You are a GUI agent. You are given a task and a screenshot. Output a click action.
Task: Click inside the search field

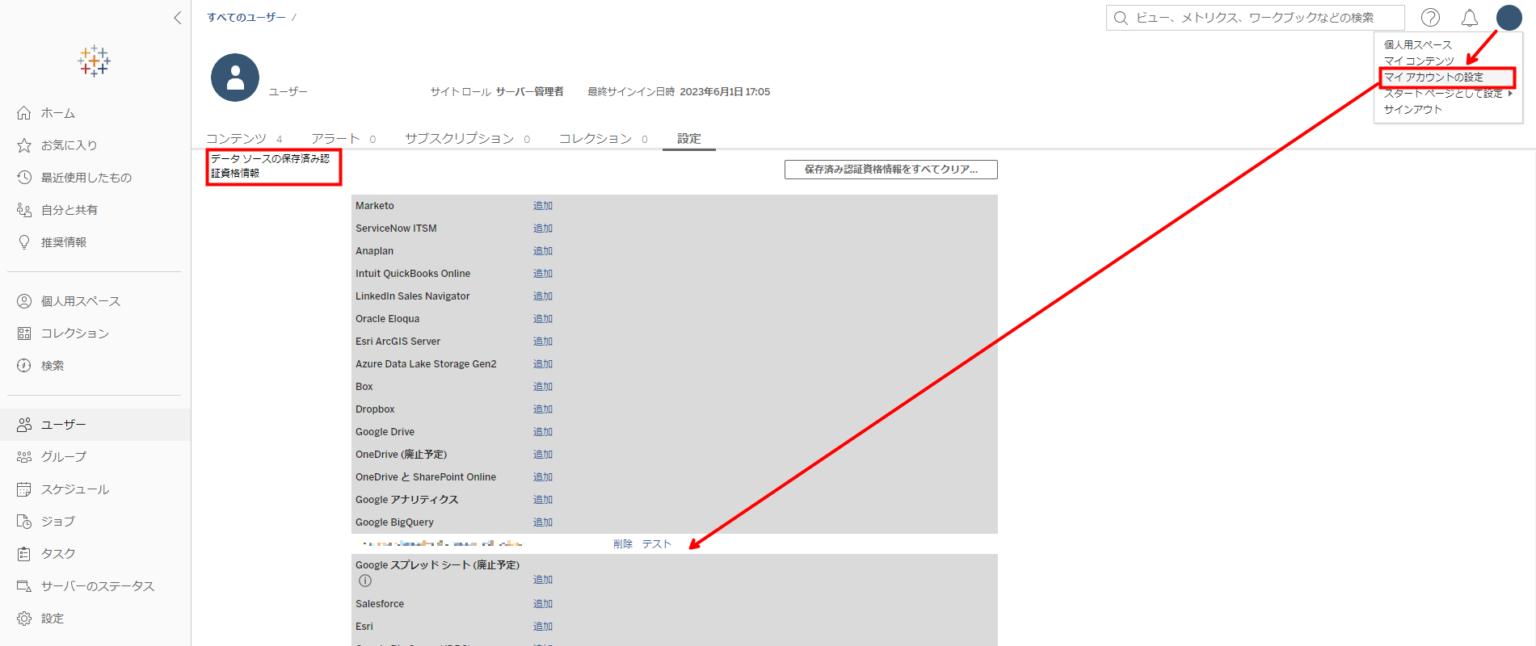pos(1255,17)
